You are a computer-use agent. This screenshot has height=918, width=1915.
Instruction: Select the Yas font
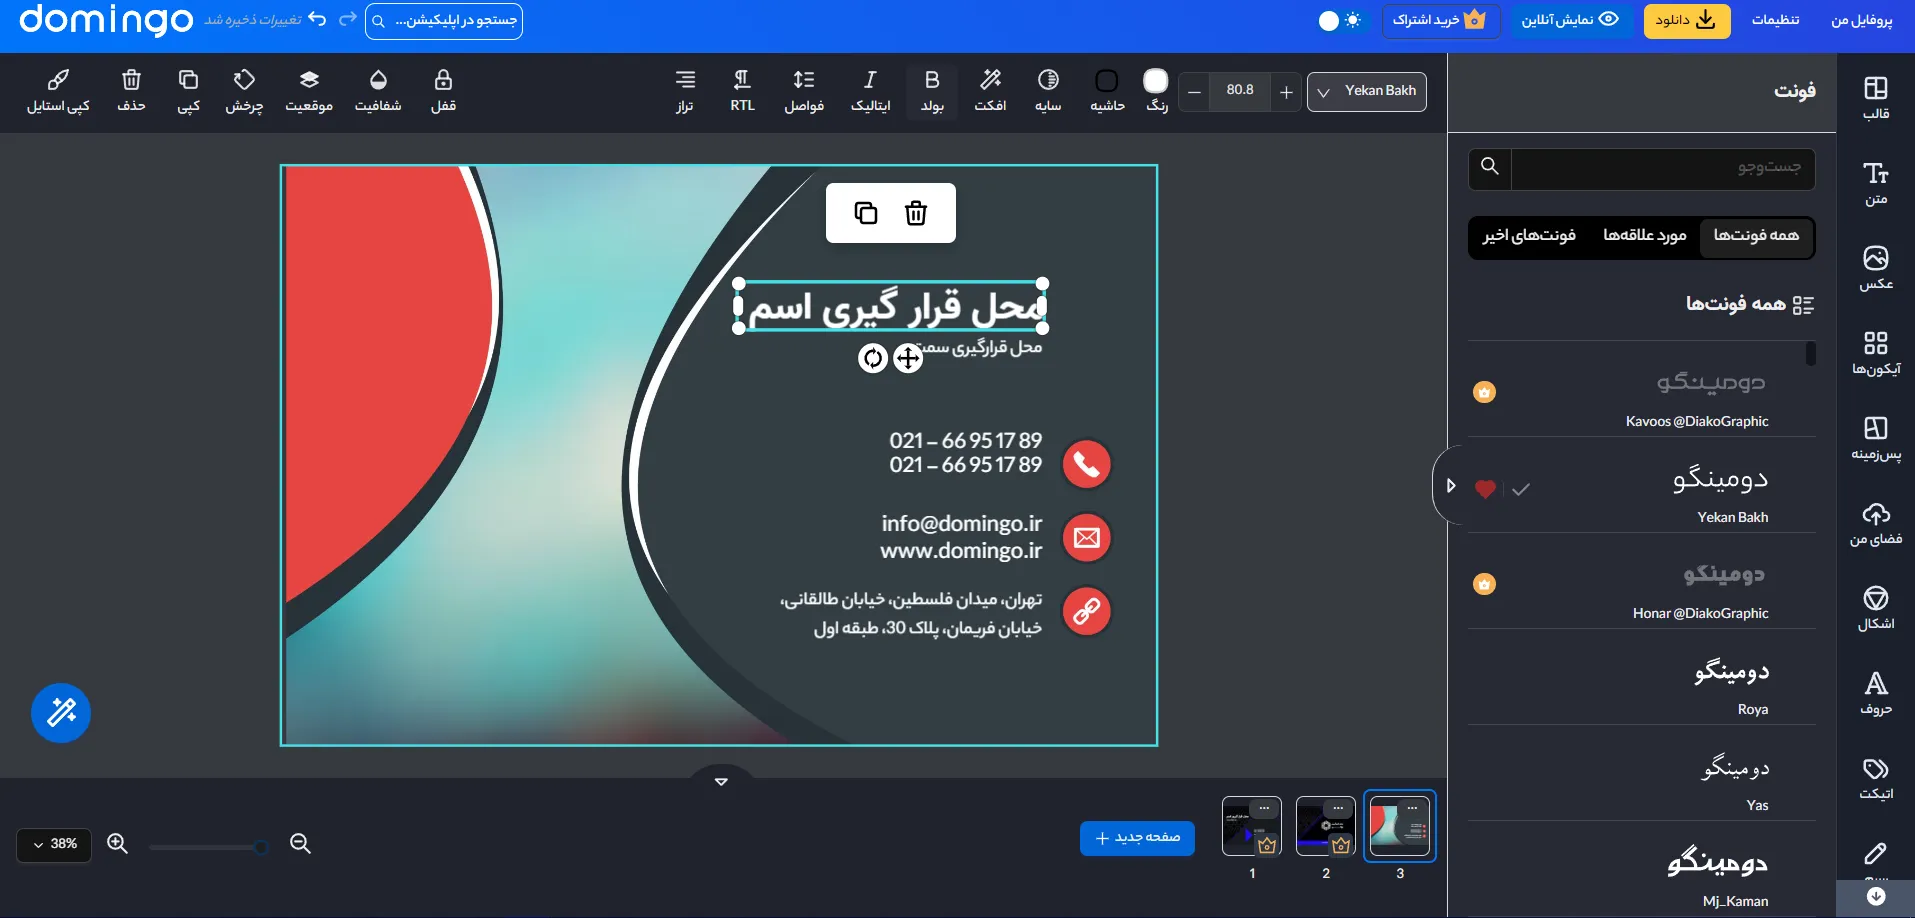point(1642,777)
